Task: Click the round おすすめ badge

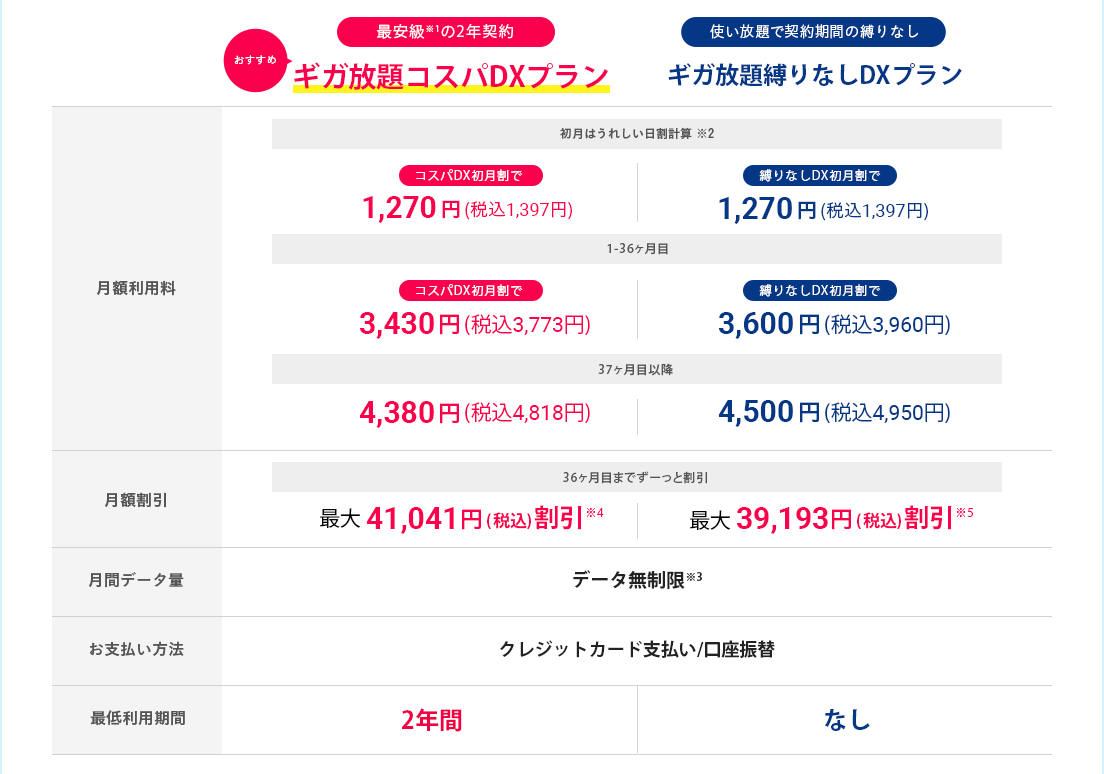Action: [x=255, y=61]
